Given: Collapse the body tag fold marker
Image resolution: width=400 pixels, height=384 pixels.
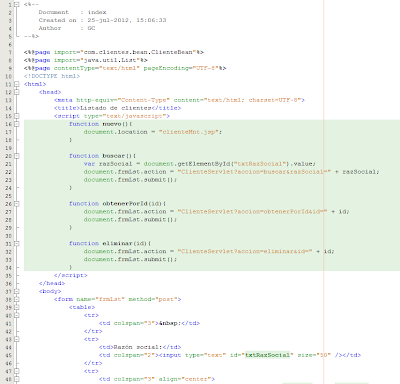Looking at the screenshot, I should 17,291.
